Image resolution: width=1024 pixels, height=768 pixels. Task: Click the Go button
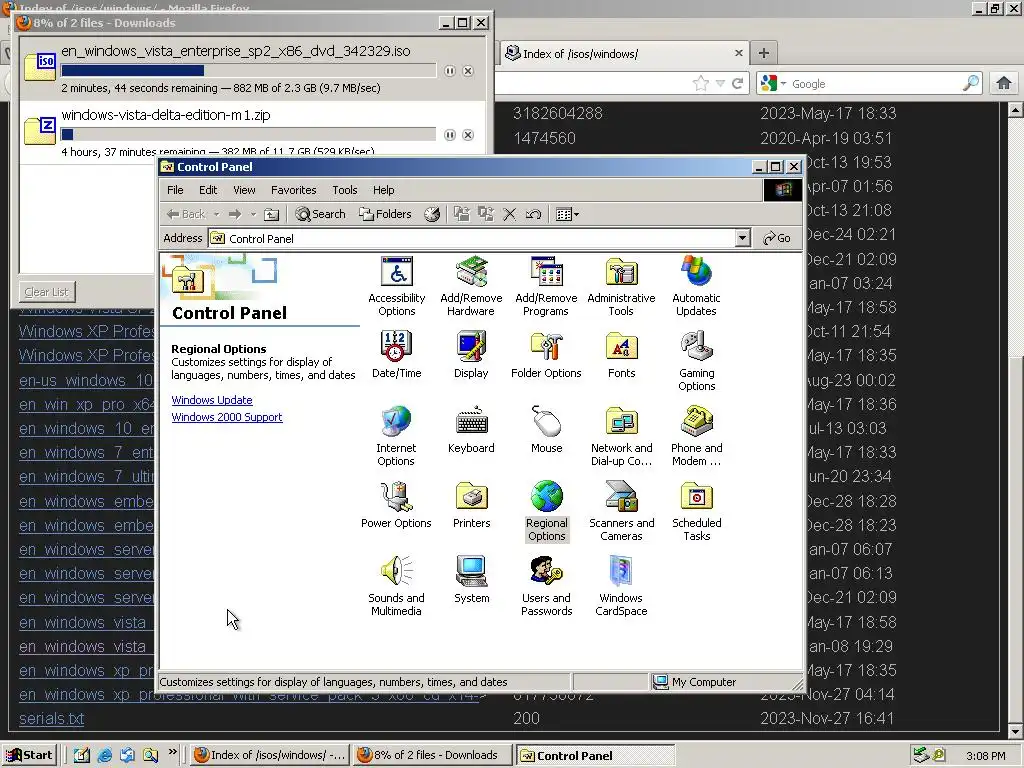(x=776, y=238)
